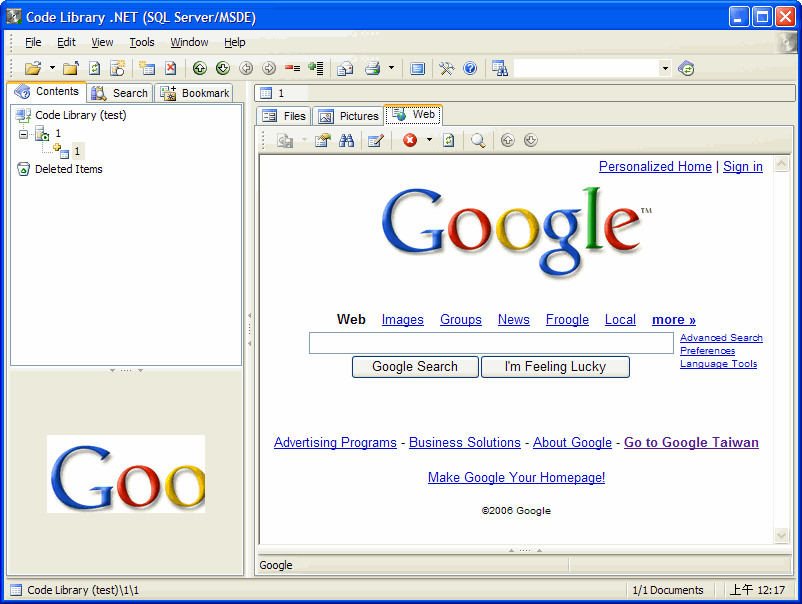802x604 pixels.
Task: Open dropdown arrow next to red stop icon
Action: pyautogui.click(x=429, y=140)
